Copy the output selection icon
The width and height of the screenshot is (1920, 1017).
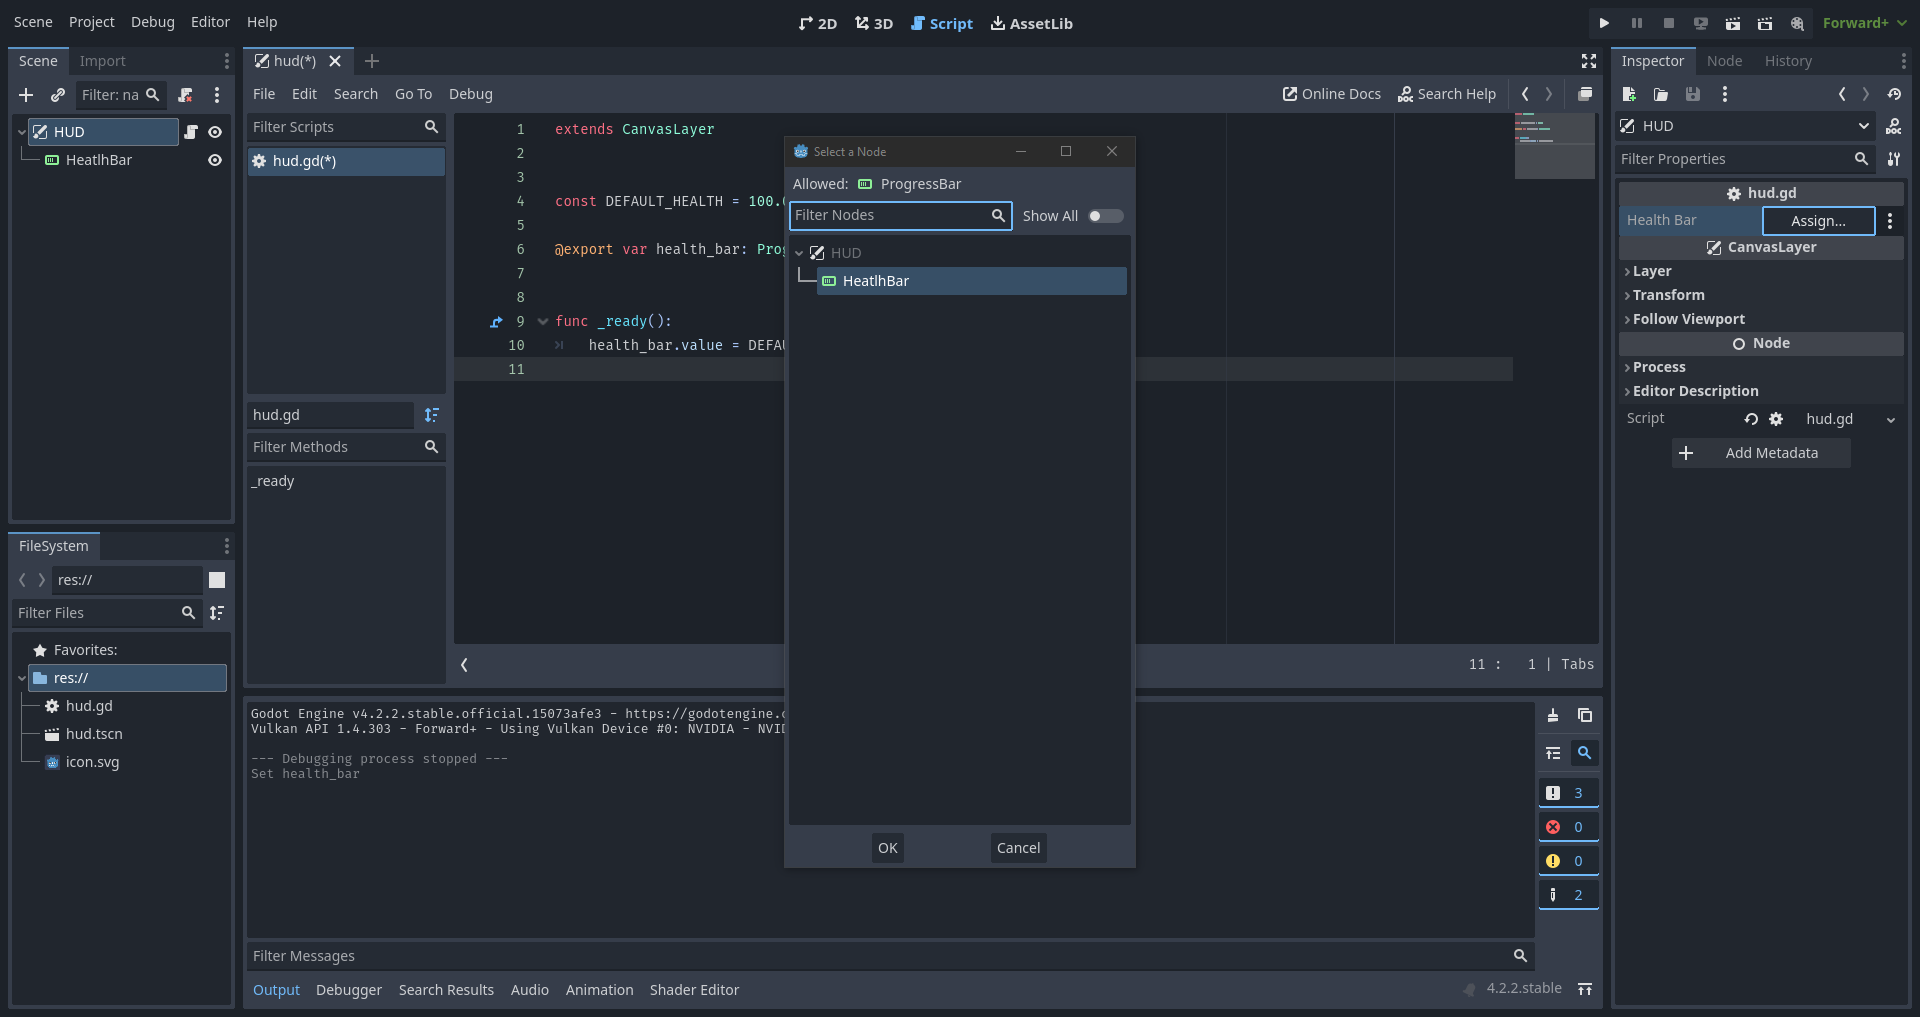[x=1585, y=715]
